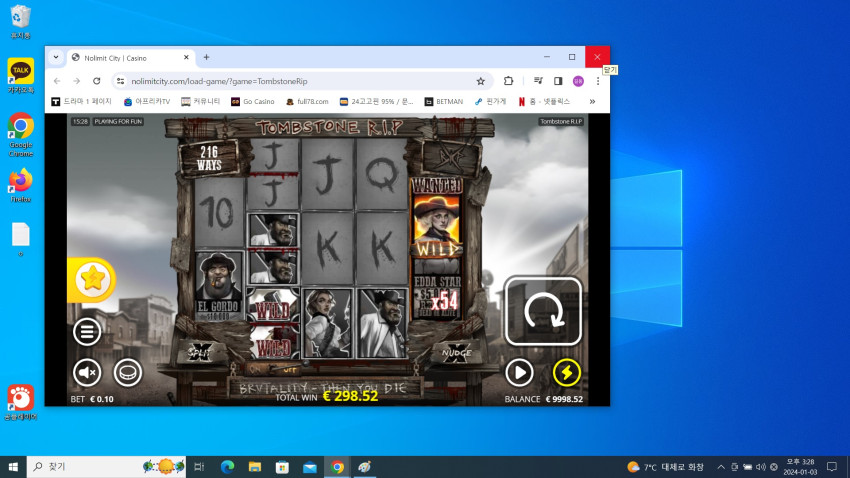Open the Go Casino bookmark
Screen dimensions: 850x478
coord(253,101)
